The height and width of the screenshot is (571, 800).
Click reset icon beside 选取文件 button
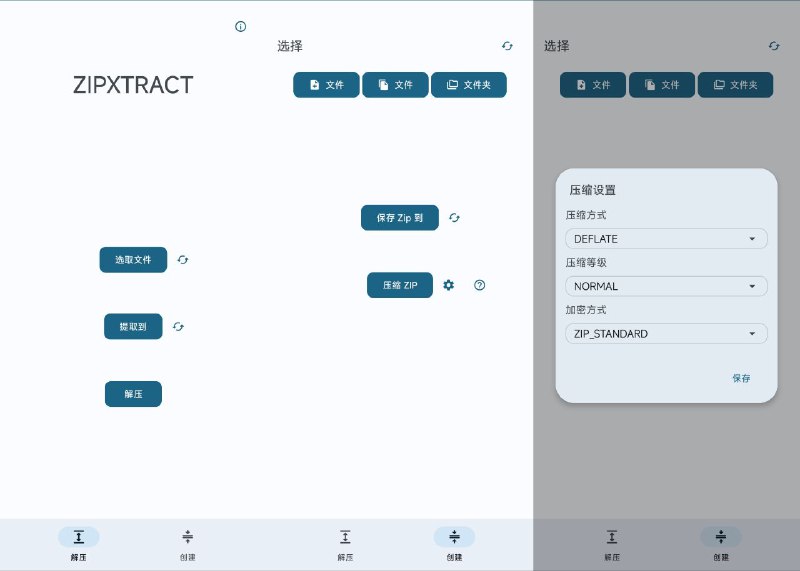click(x=183, y=260)
